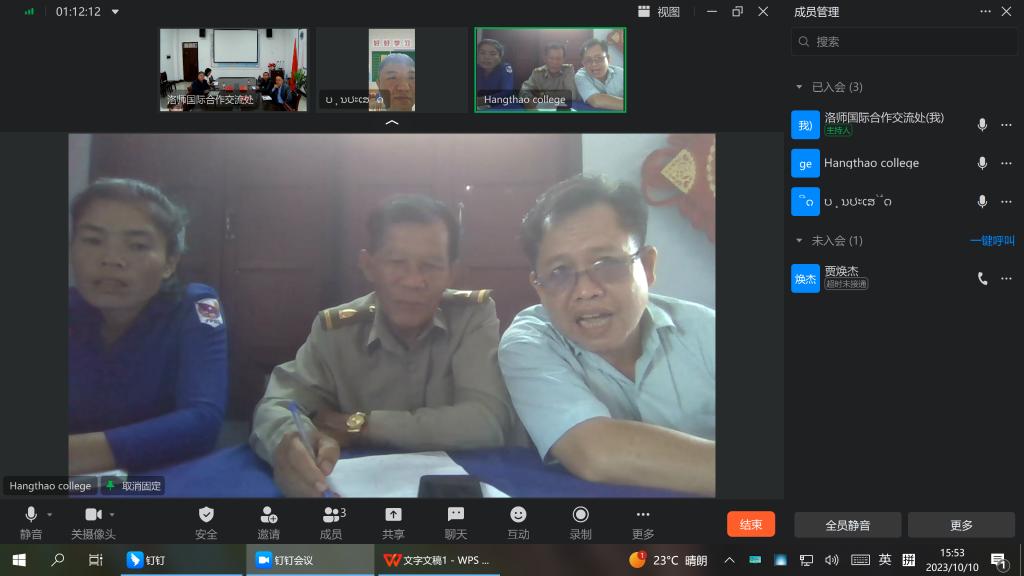This screenshot has width=1024, height=576.
Task: Click the red 结束 (End) button
Action: pyautogui.click(x=750, y=524)
